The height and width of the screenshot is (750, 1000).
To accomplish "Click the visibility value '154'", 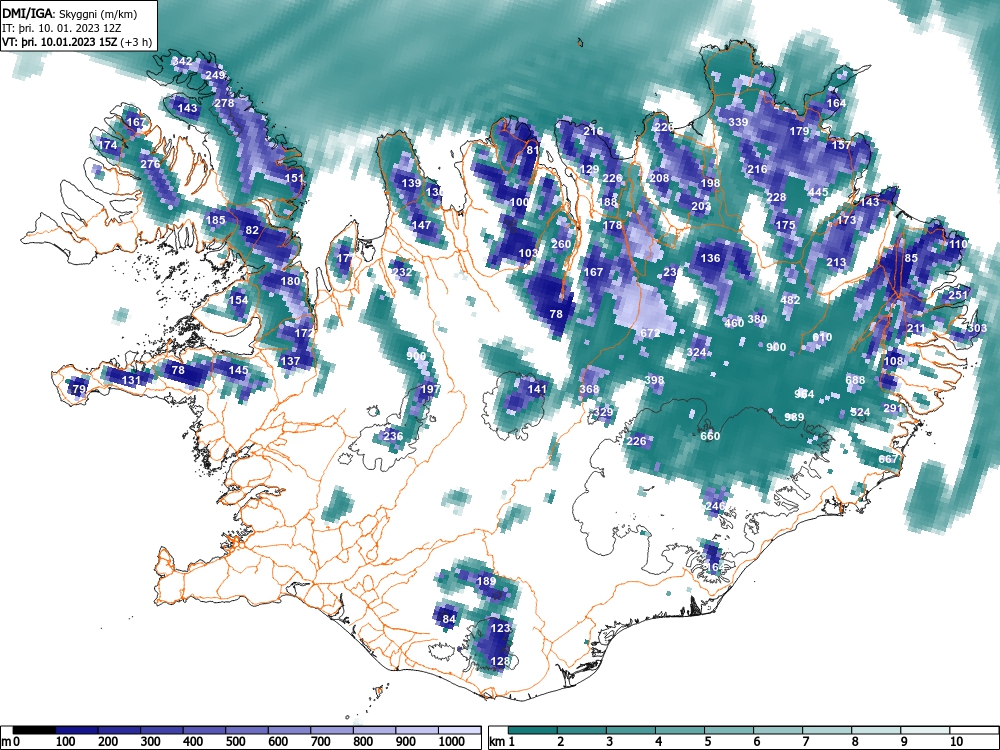I will [238, 300].
